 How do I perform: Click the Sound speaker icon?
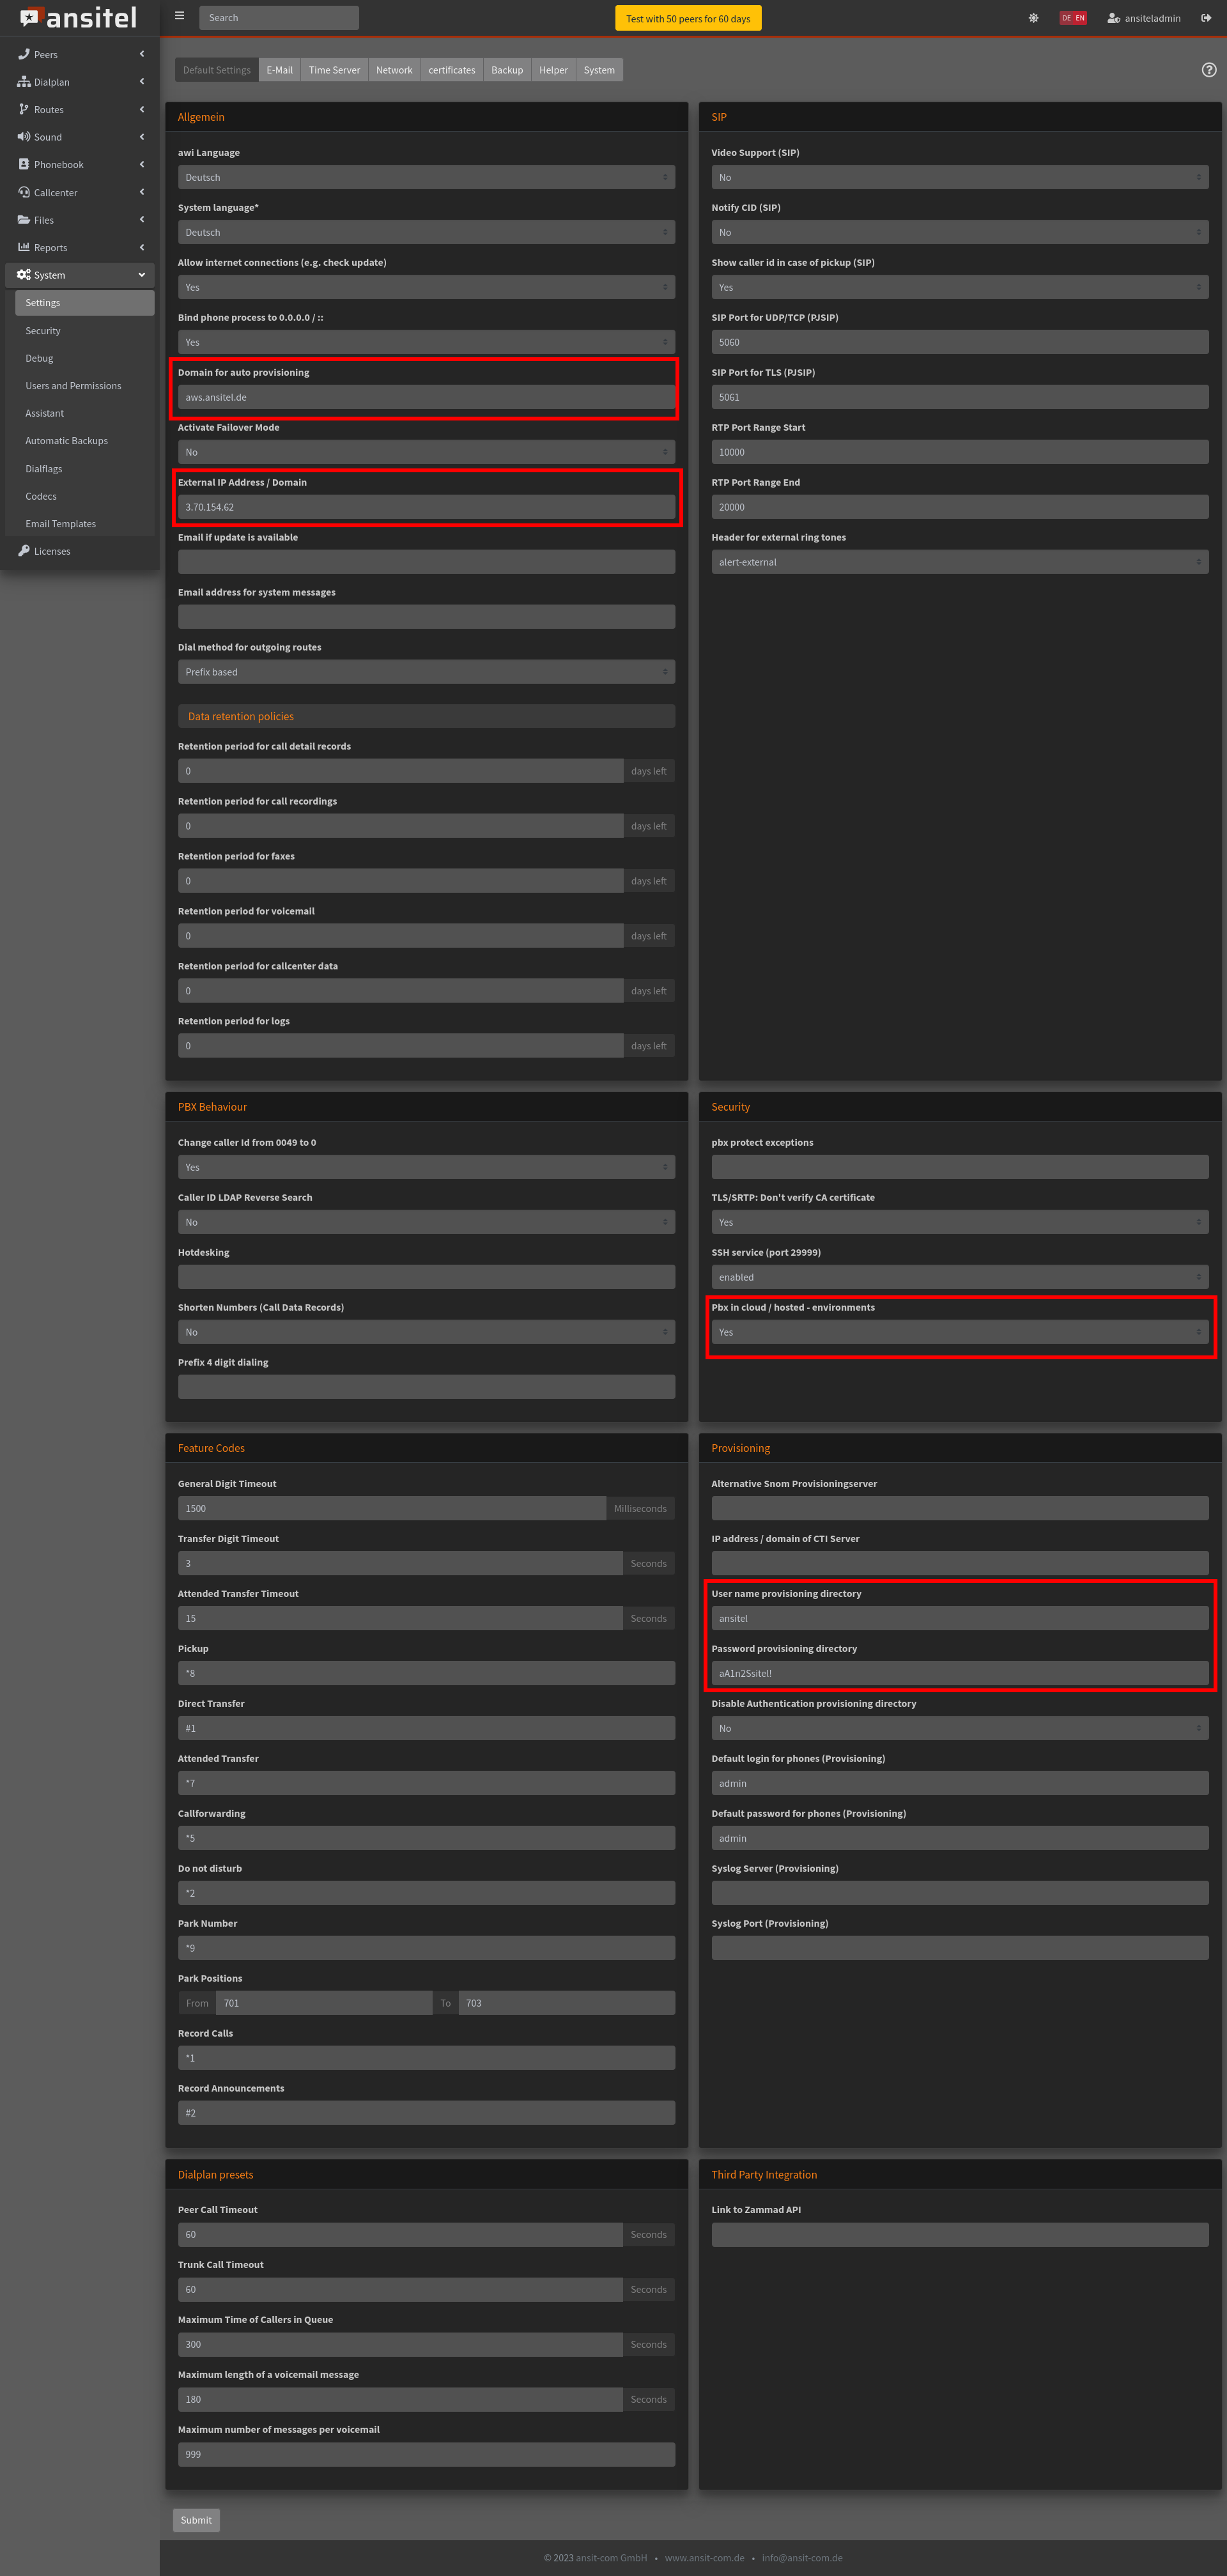23,137
